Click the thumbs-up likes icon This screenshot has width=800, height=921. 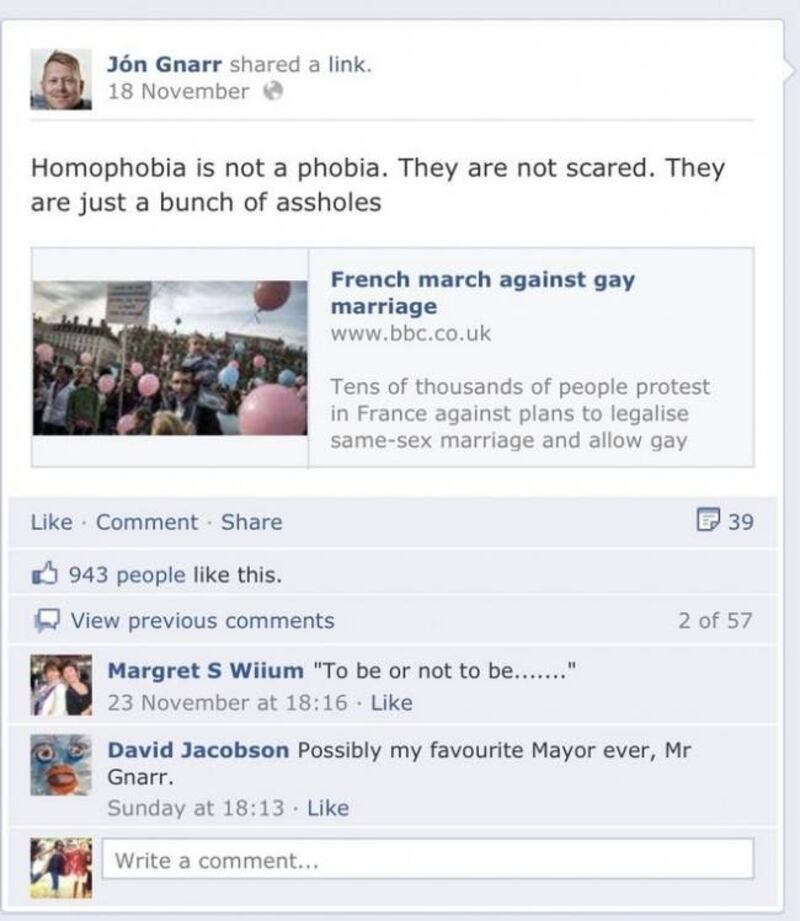[45, 574]
